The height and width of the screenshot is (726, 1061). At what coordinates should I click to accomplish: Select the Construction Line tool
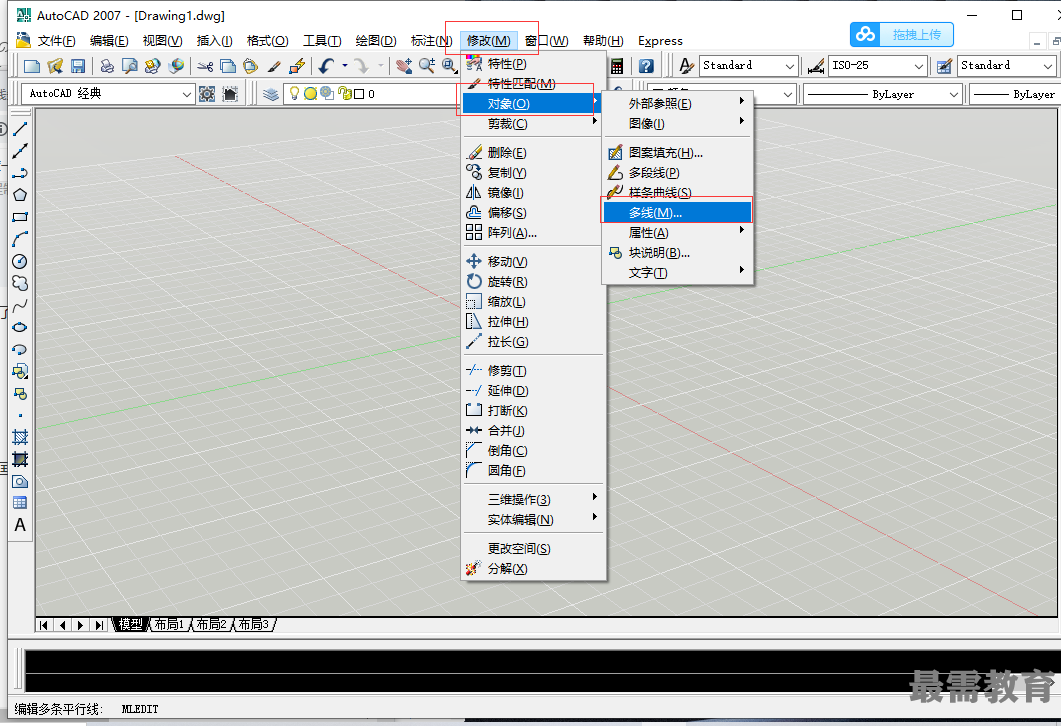click(20, 151)
